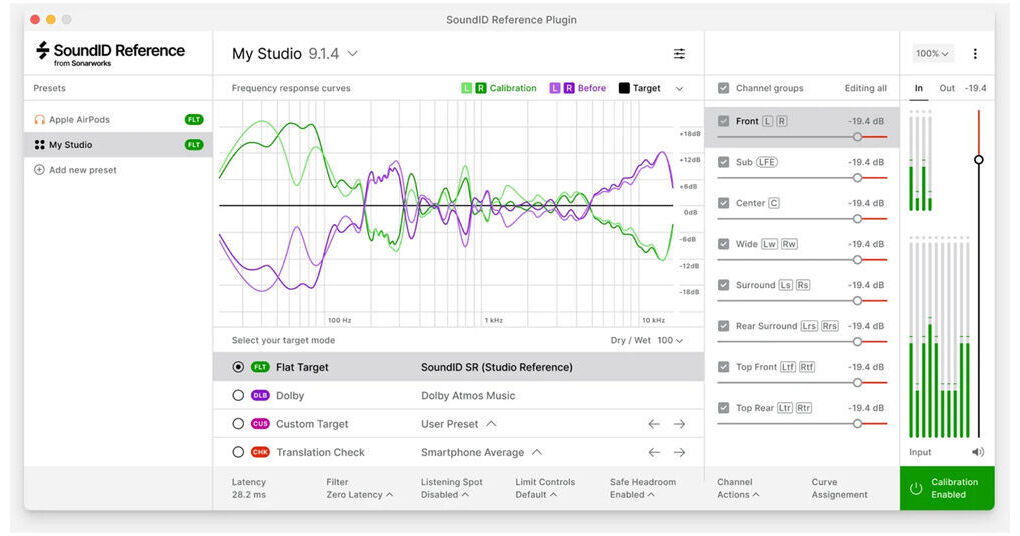The height and width of the screenshot is (536, 1020).
Task: Uncheck the Channel groups checkbox
Action: (723, 88)
